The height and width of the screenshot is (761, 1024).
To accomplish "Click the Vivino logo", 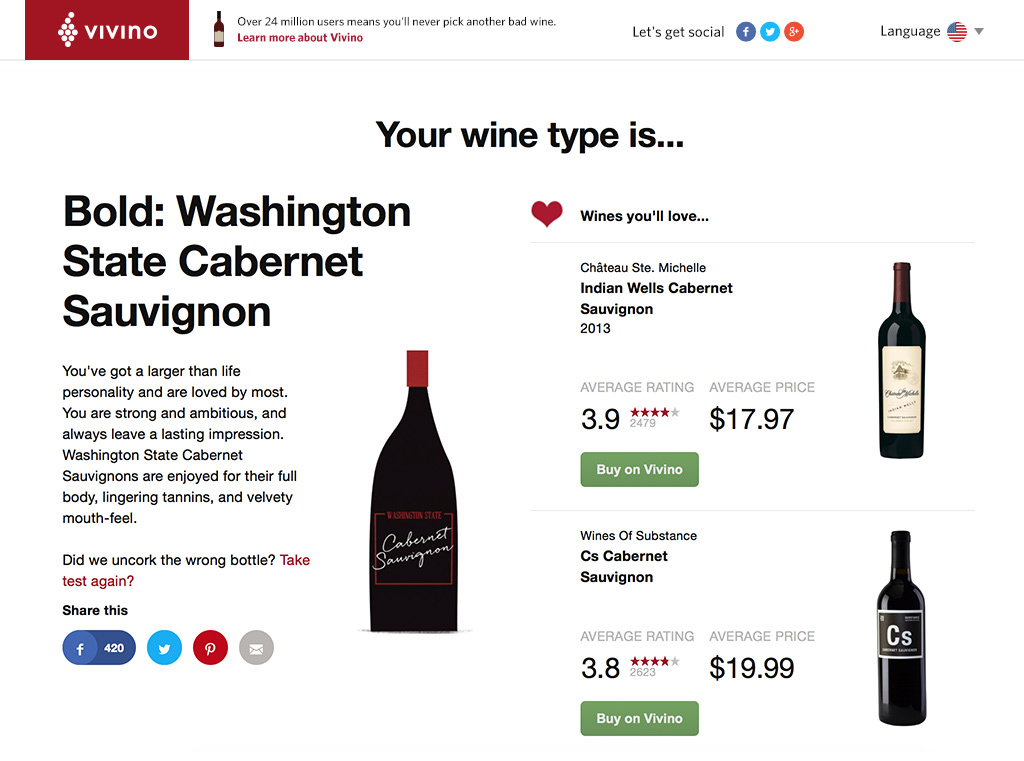I will pos(107,30).
